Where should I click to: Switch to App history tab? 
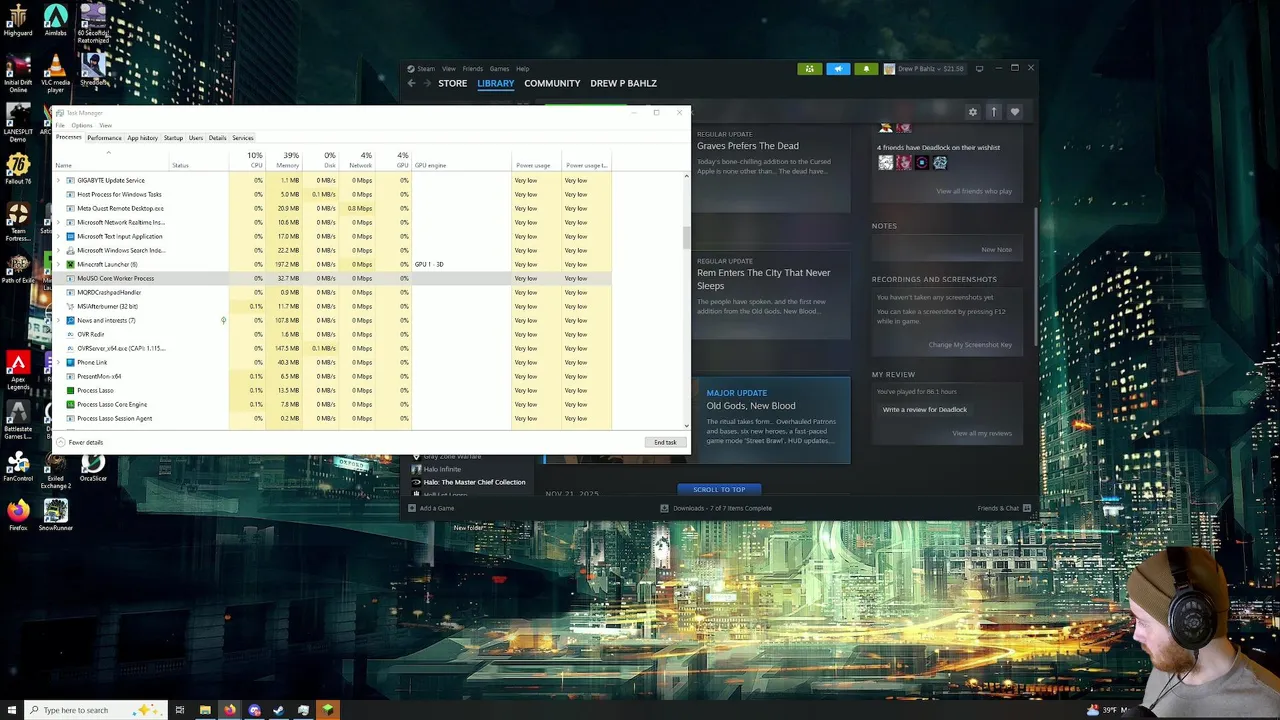click(x=142, y=138)
